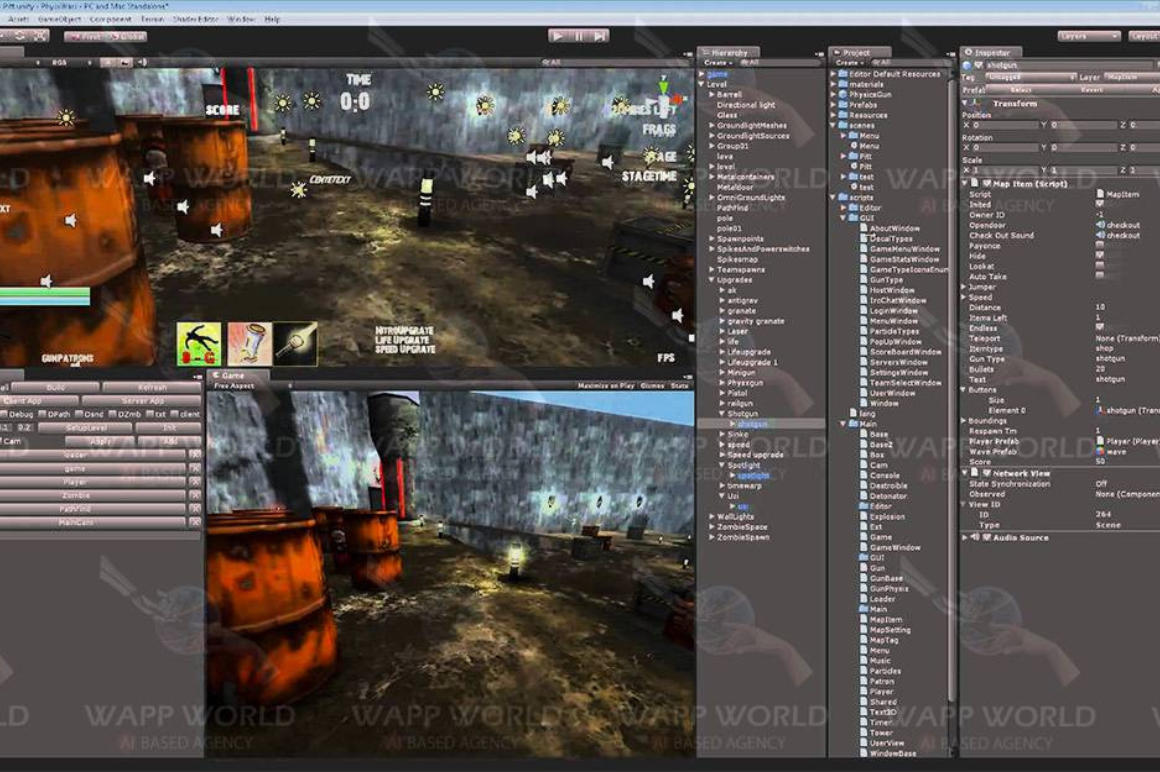
Task: Click the Rotate tool icon
Action: [20, 36]
